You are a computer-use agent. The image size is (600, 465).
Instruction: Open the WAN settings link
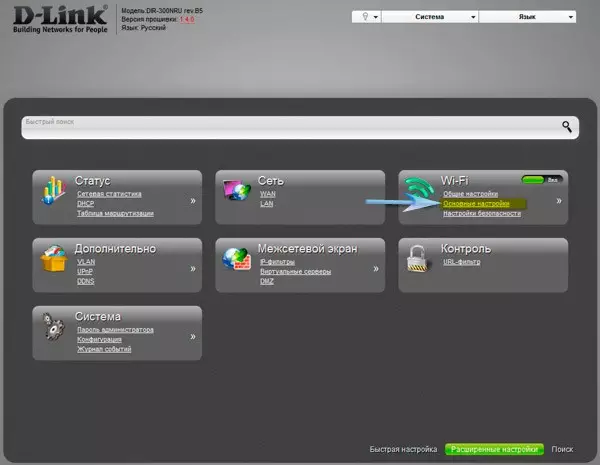coord(267,194)
